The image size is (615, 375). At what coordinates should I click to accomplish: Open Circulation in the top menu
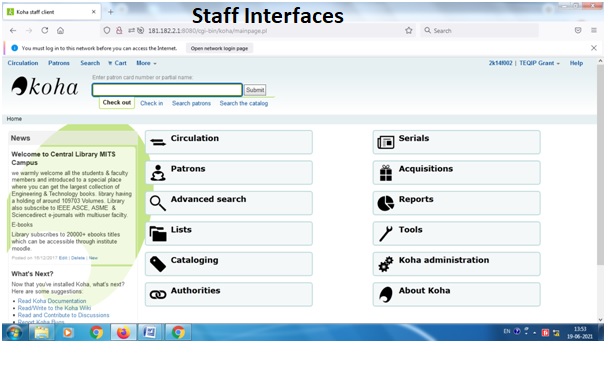point(23,63)
